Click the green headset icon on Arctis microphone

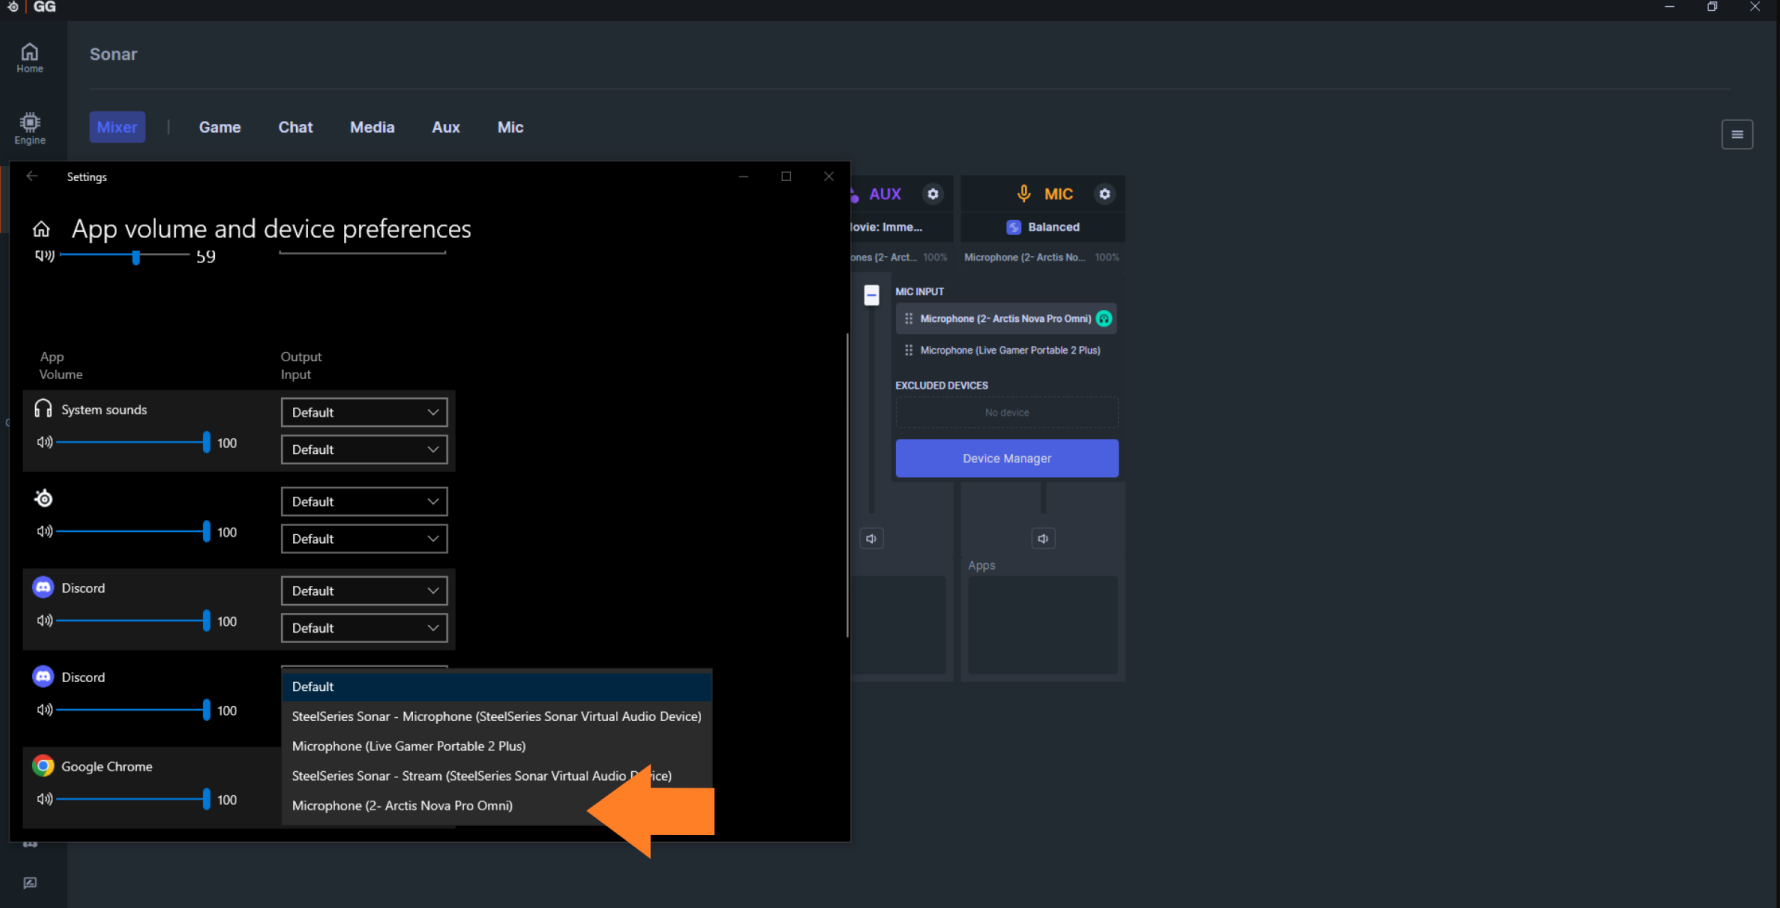point(1104,319)
